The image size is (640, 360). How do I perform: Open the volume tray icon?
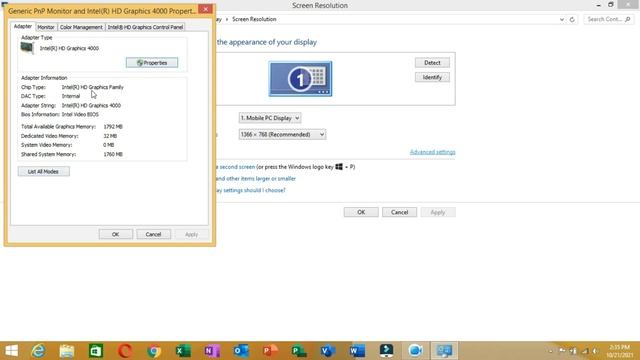pos(596,351)
